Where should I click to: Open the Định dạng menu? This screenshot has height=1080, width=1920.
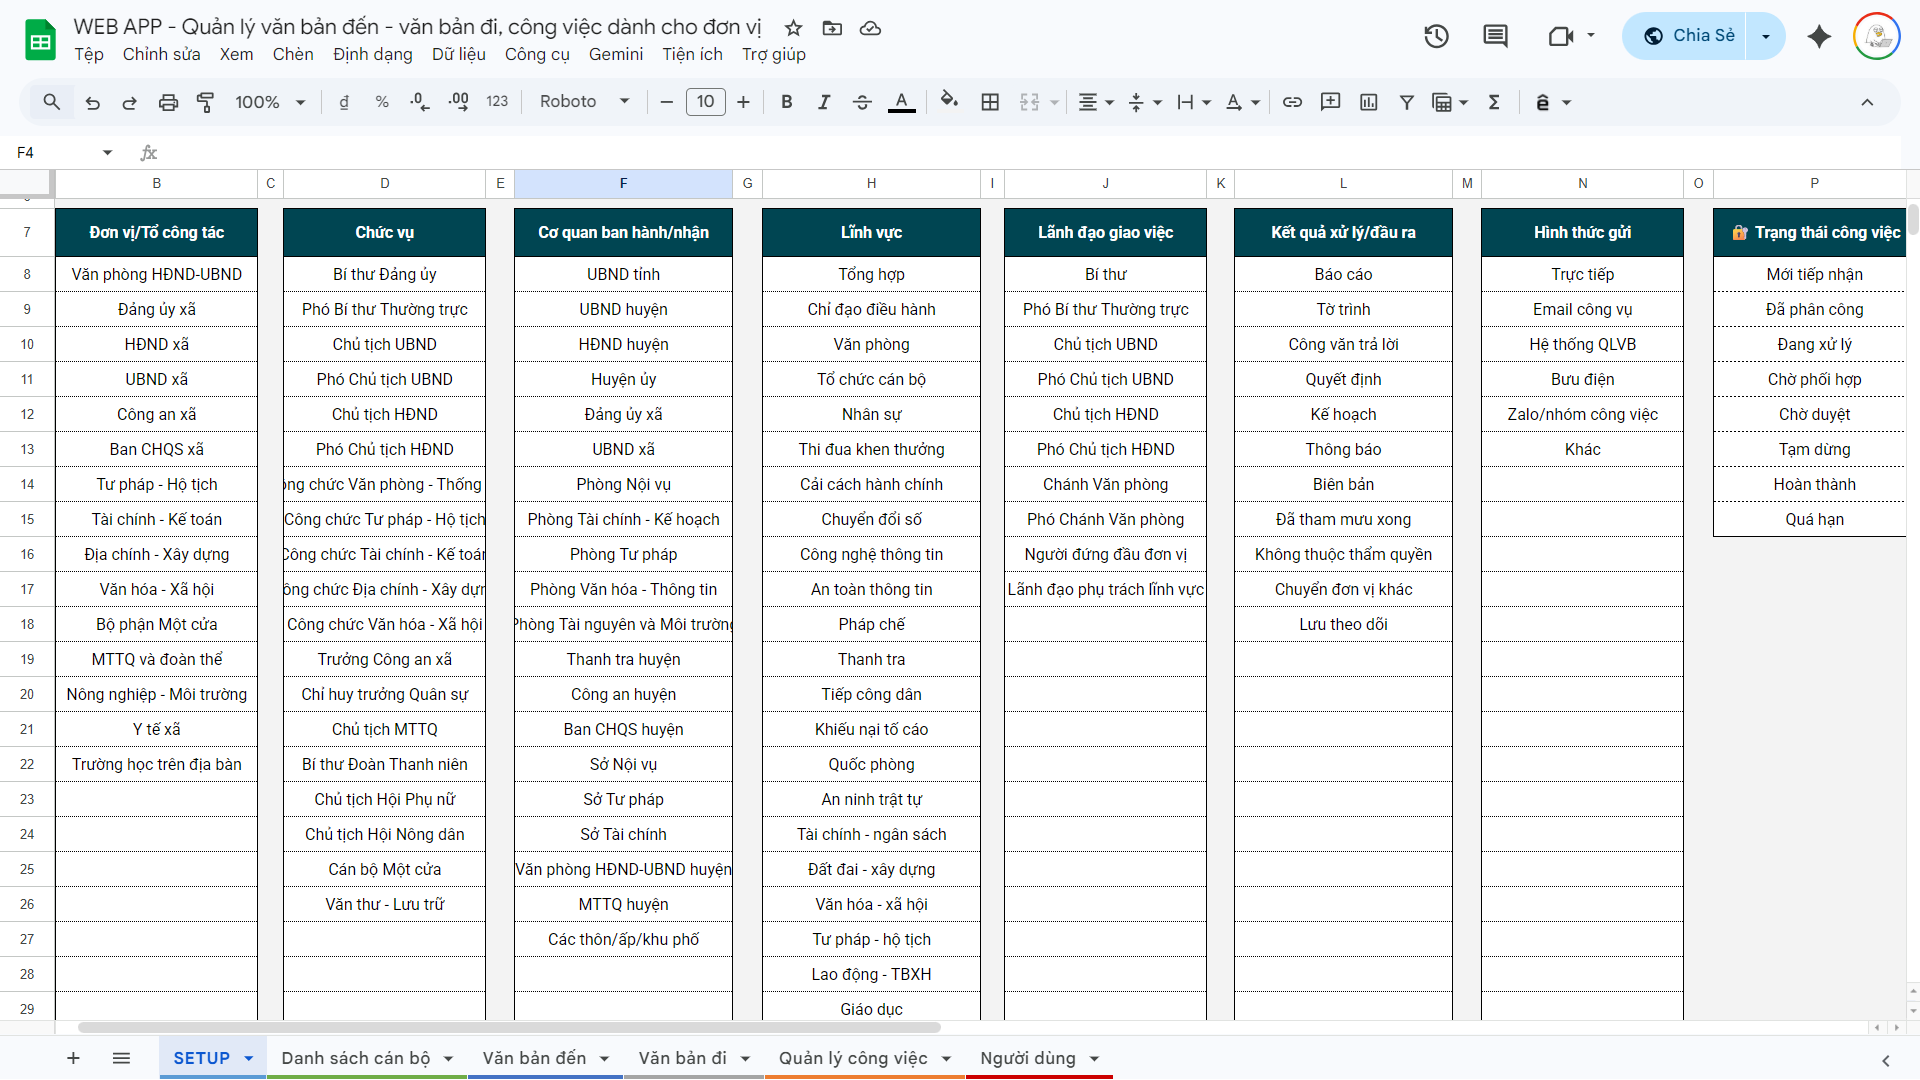[372, 54]
